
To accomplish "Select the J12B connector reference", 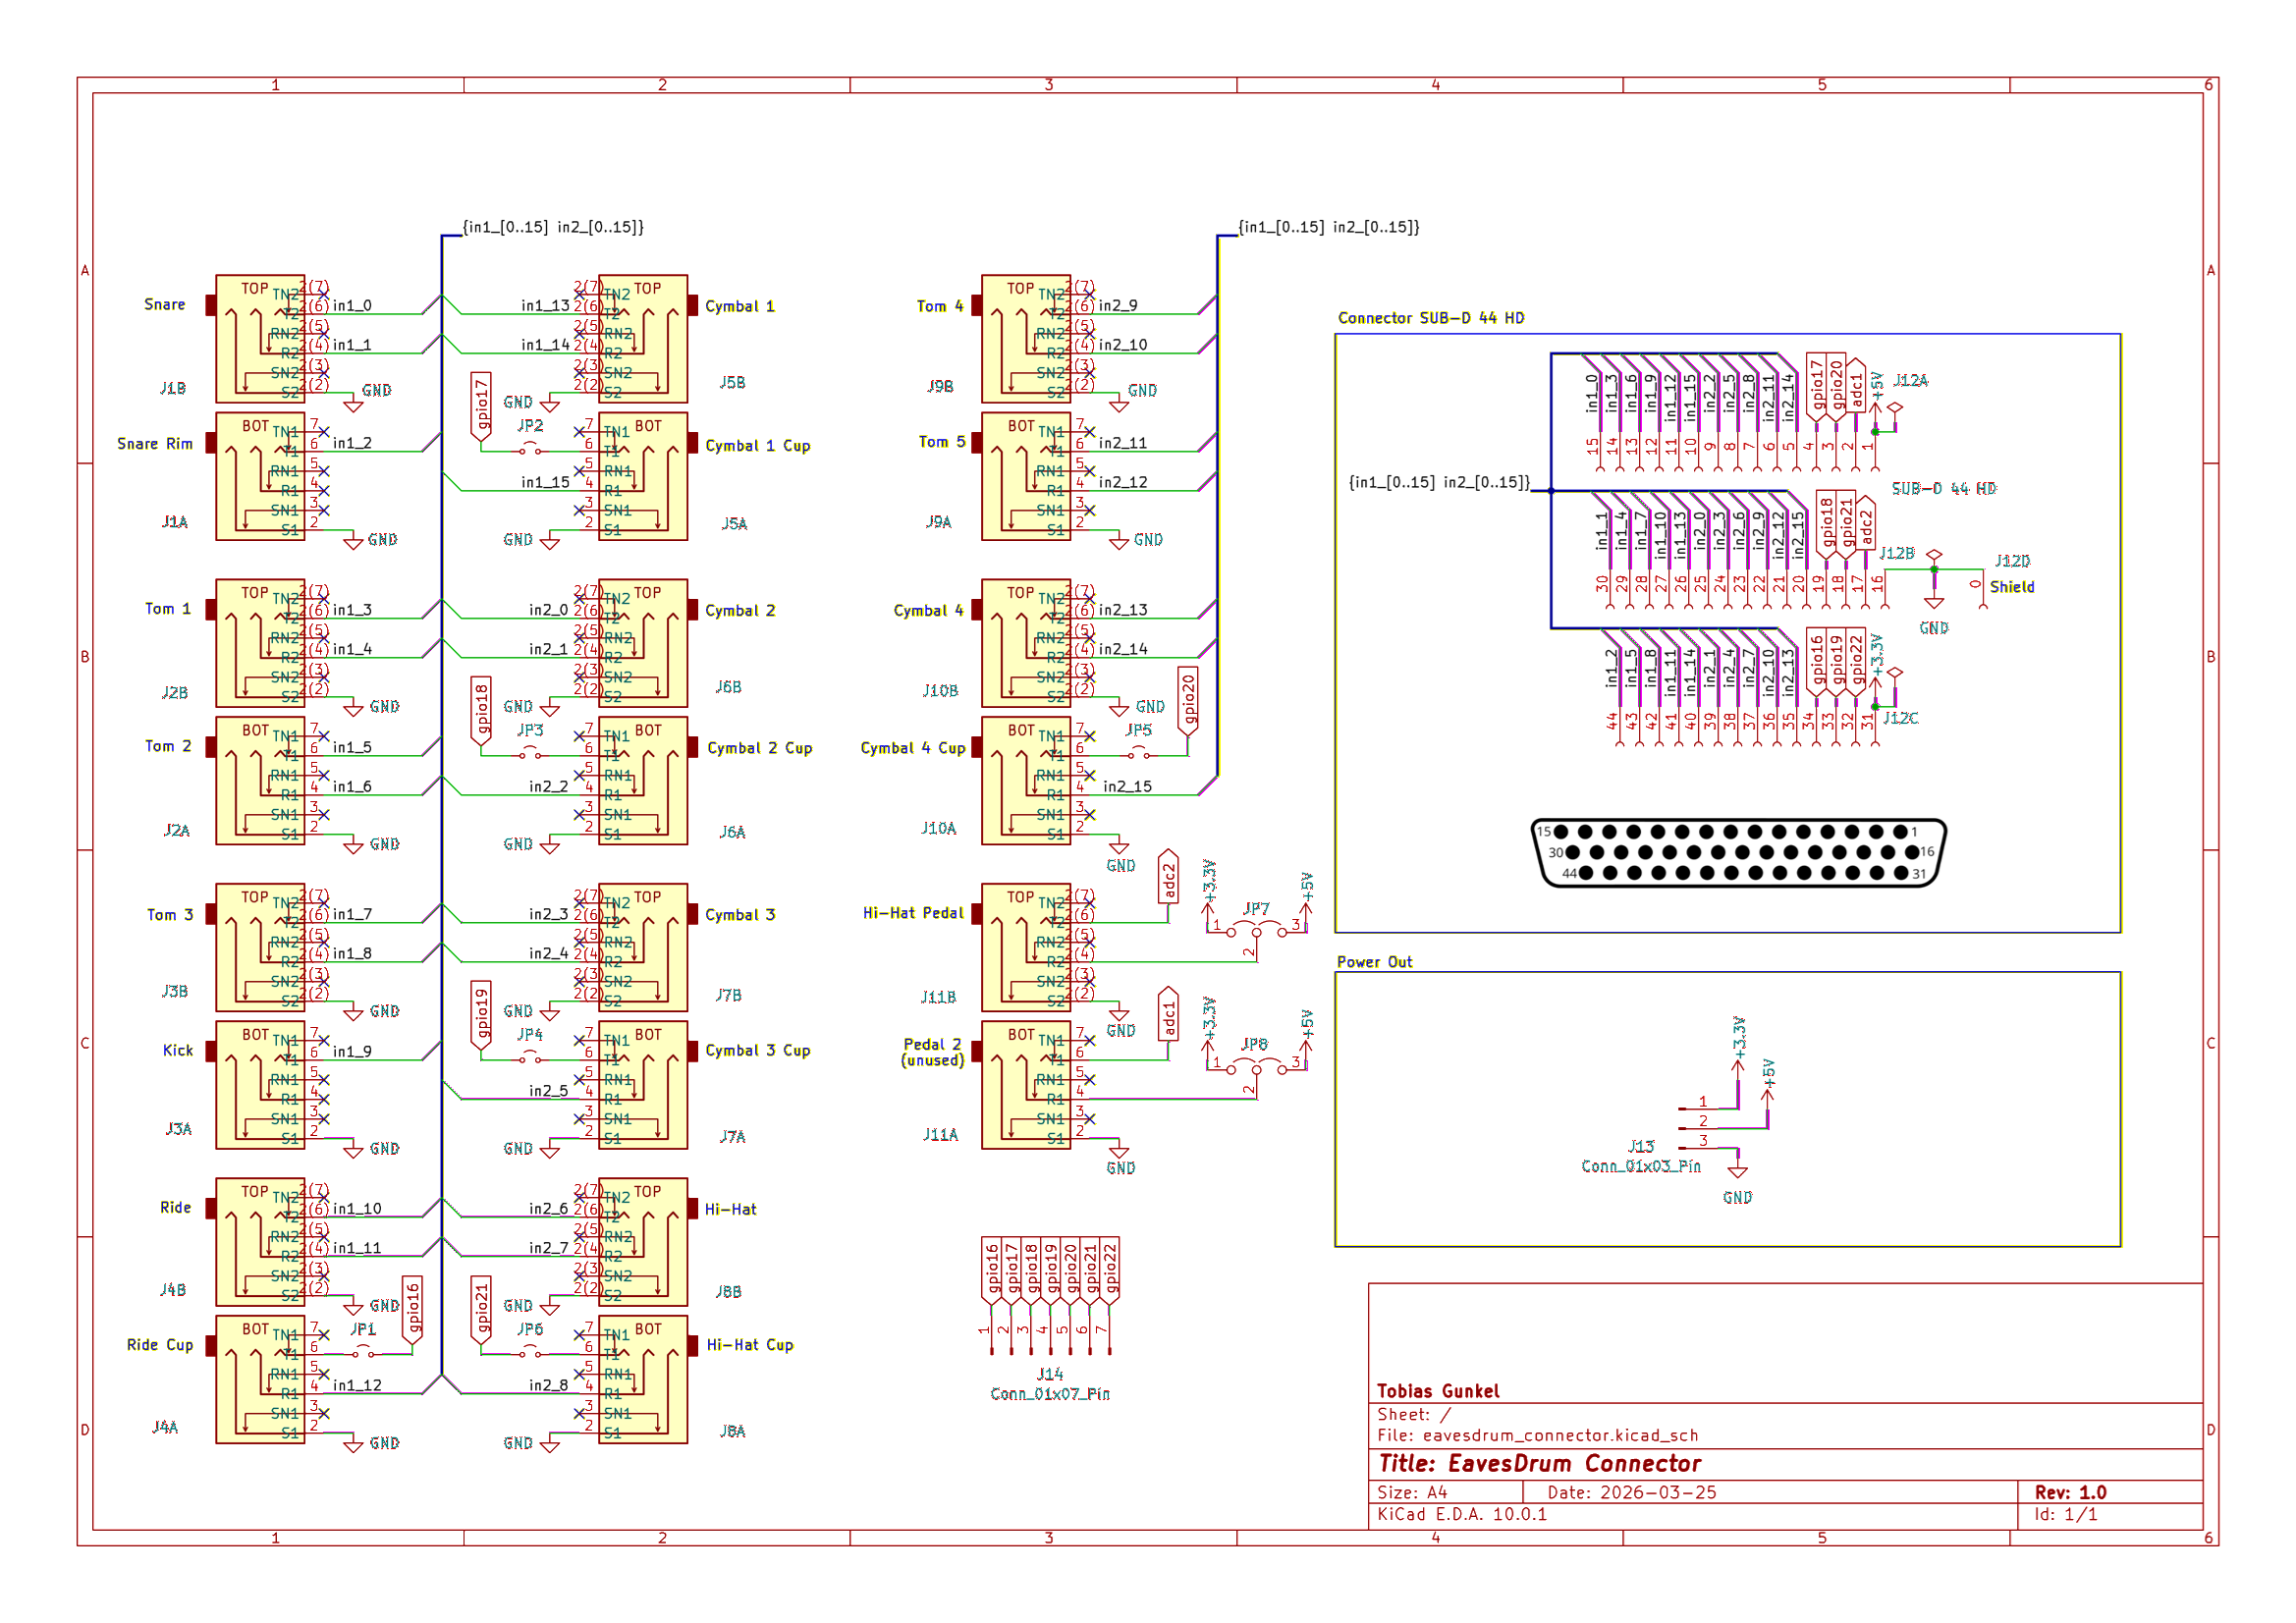I will [x=1897, y=554].
